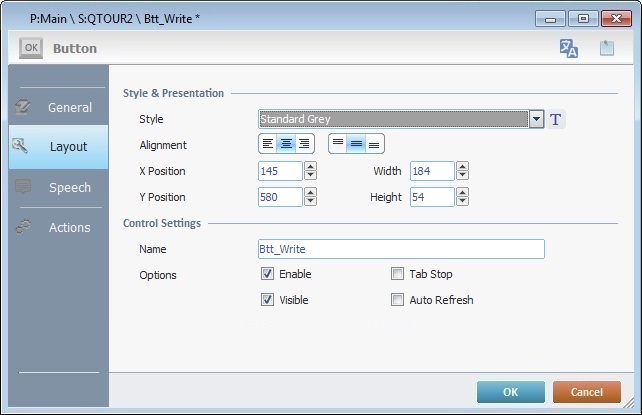The height and width of the screenshot is (415, 642).
Task: Set horizontal alignment to left
Action: click(268, 144)
